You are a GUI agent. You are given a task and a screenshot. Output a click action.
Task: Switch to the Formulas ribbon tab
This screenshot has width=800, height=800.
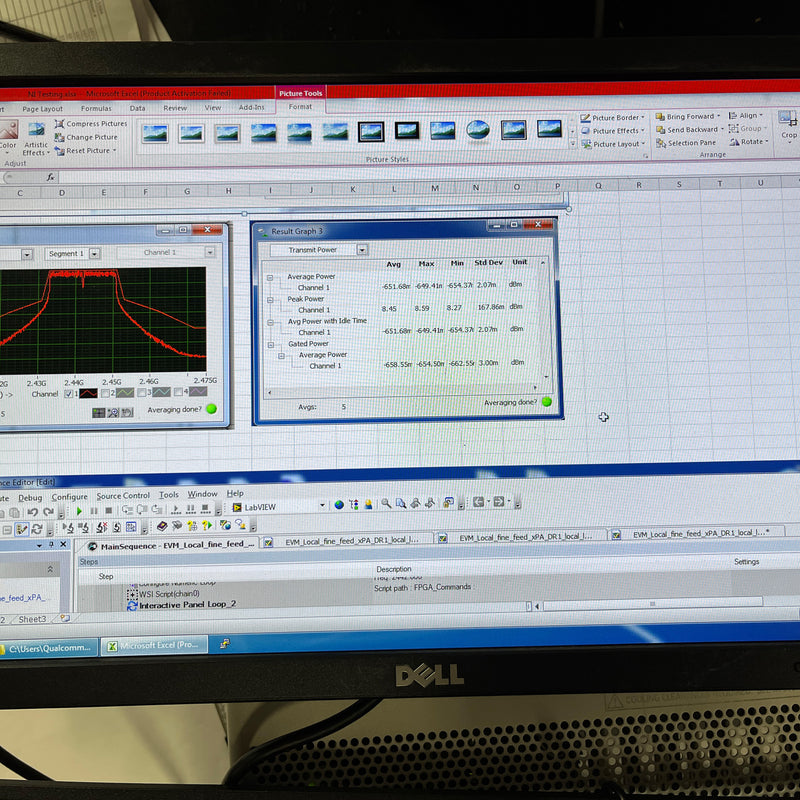96,108
